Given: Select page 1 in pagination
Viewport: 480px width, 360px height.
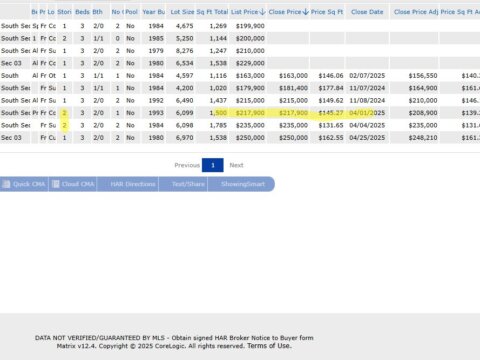Looking at the screenshot, I should point(213,165).
